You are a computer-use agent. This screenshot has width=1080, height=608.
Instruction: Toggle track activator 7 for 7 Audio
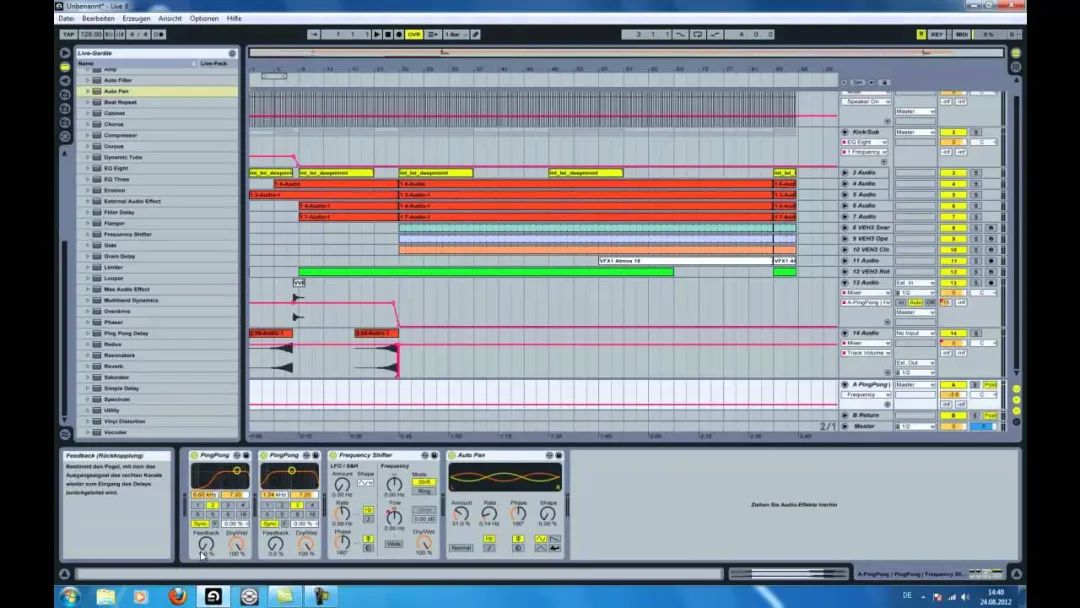pos(954,217)
